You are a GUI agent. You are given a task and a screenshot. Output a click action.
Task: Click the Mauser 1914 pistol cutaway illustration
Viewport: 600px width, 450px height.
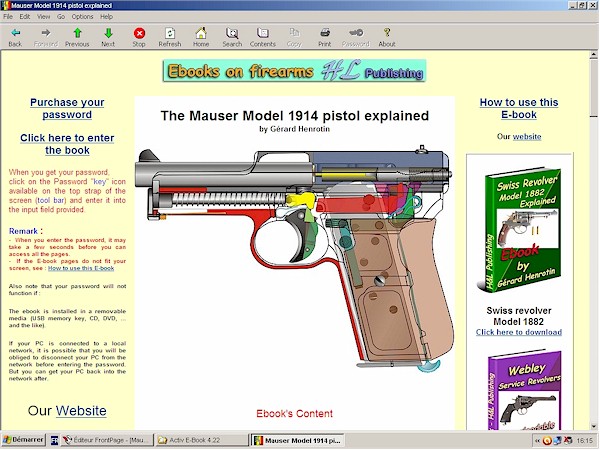[x=295, y=258]
